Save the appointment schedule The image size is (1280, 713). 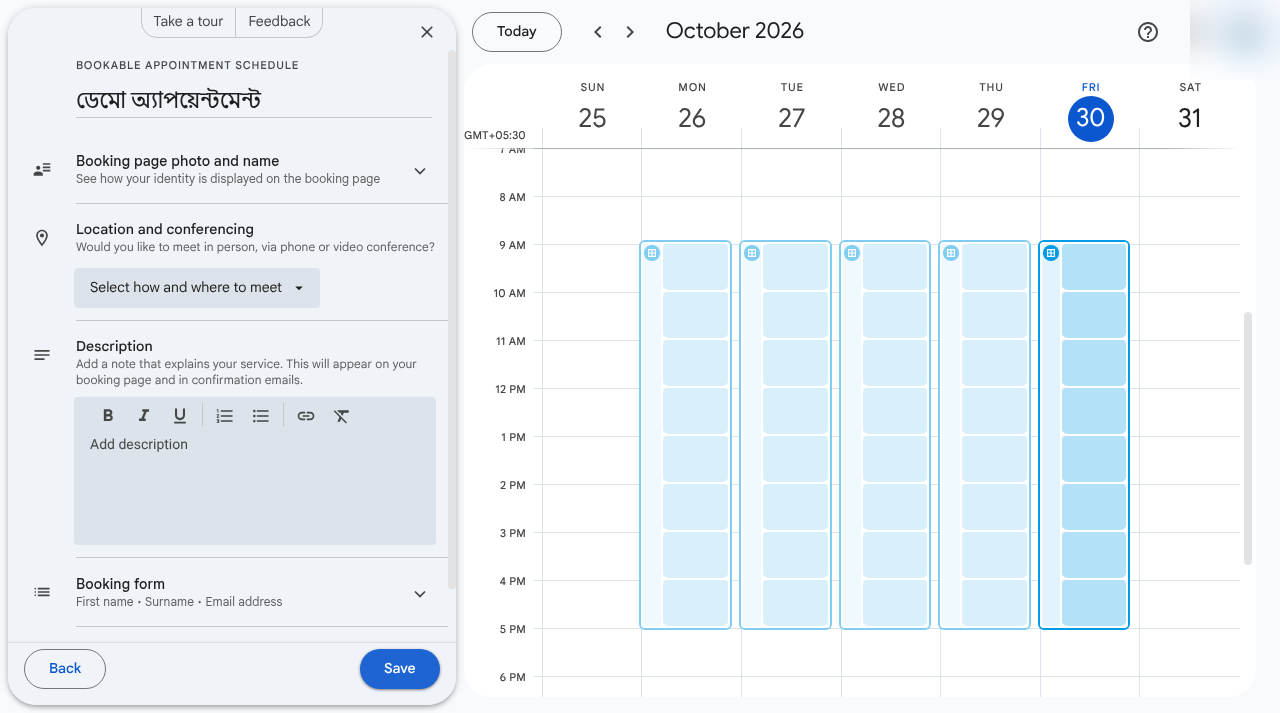point(399,669)
